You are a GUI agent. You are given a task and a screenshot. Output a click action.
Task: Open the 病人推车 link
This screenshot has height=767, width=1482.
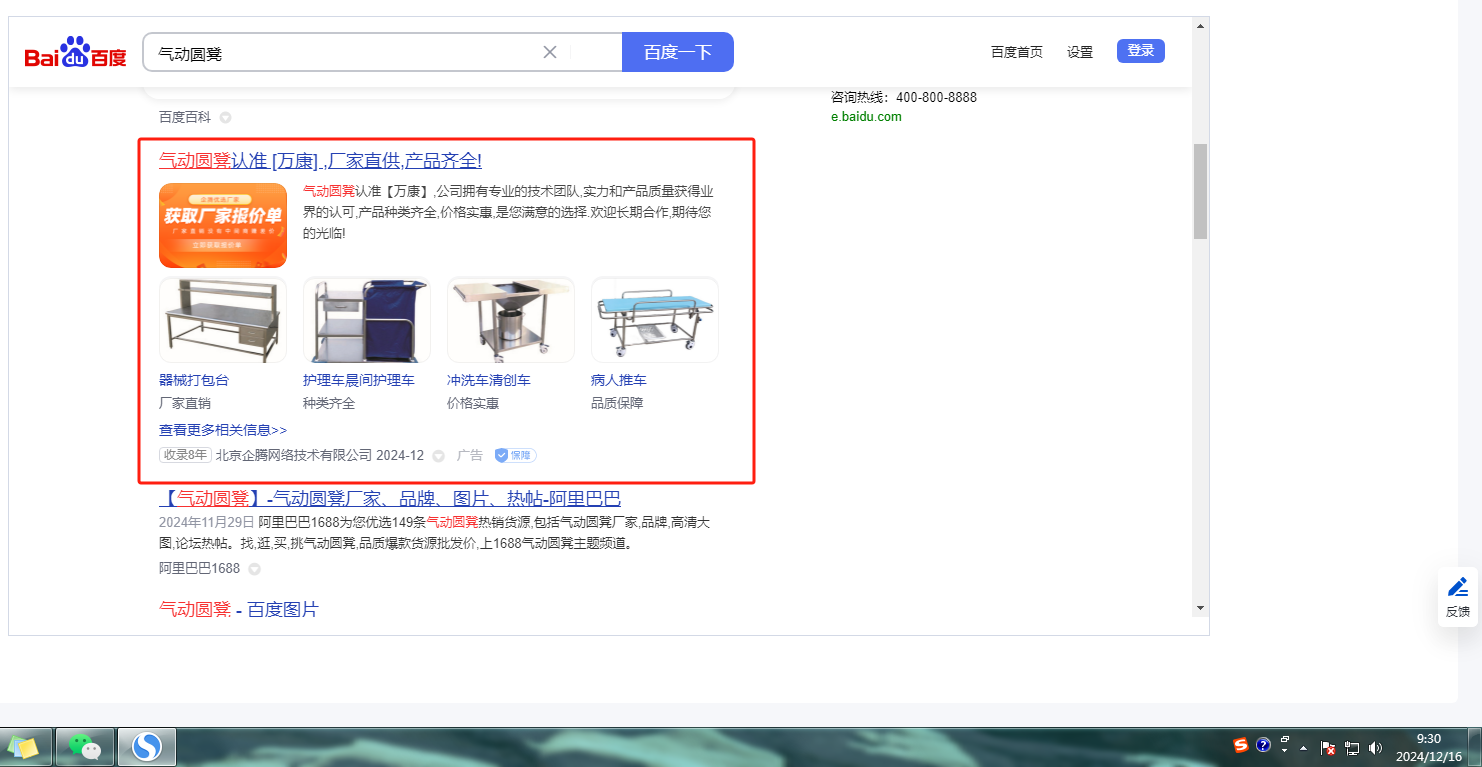(619, 380)
